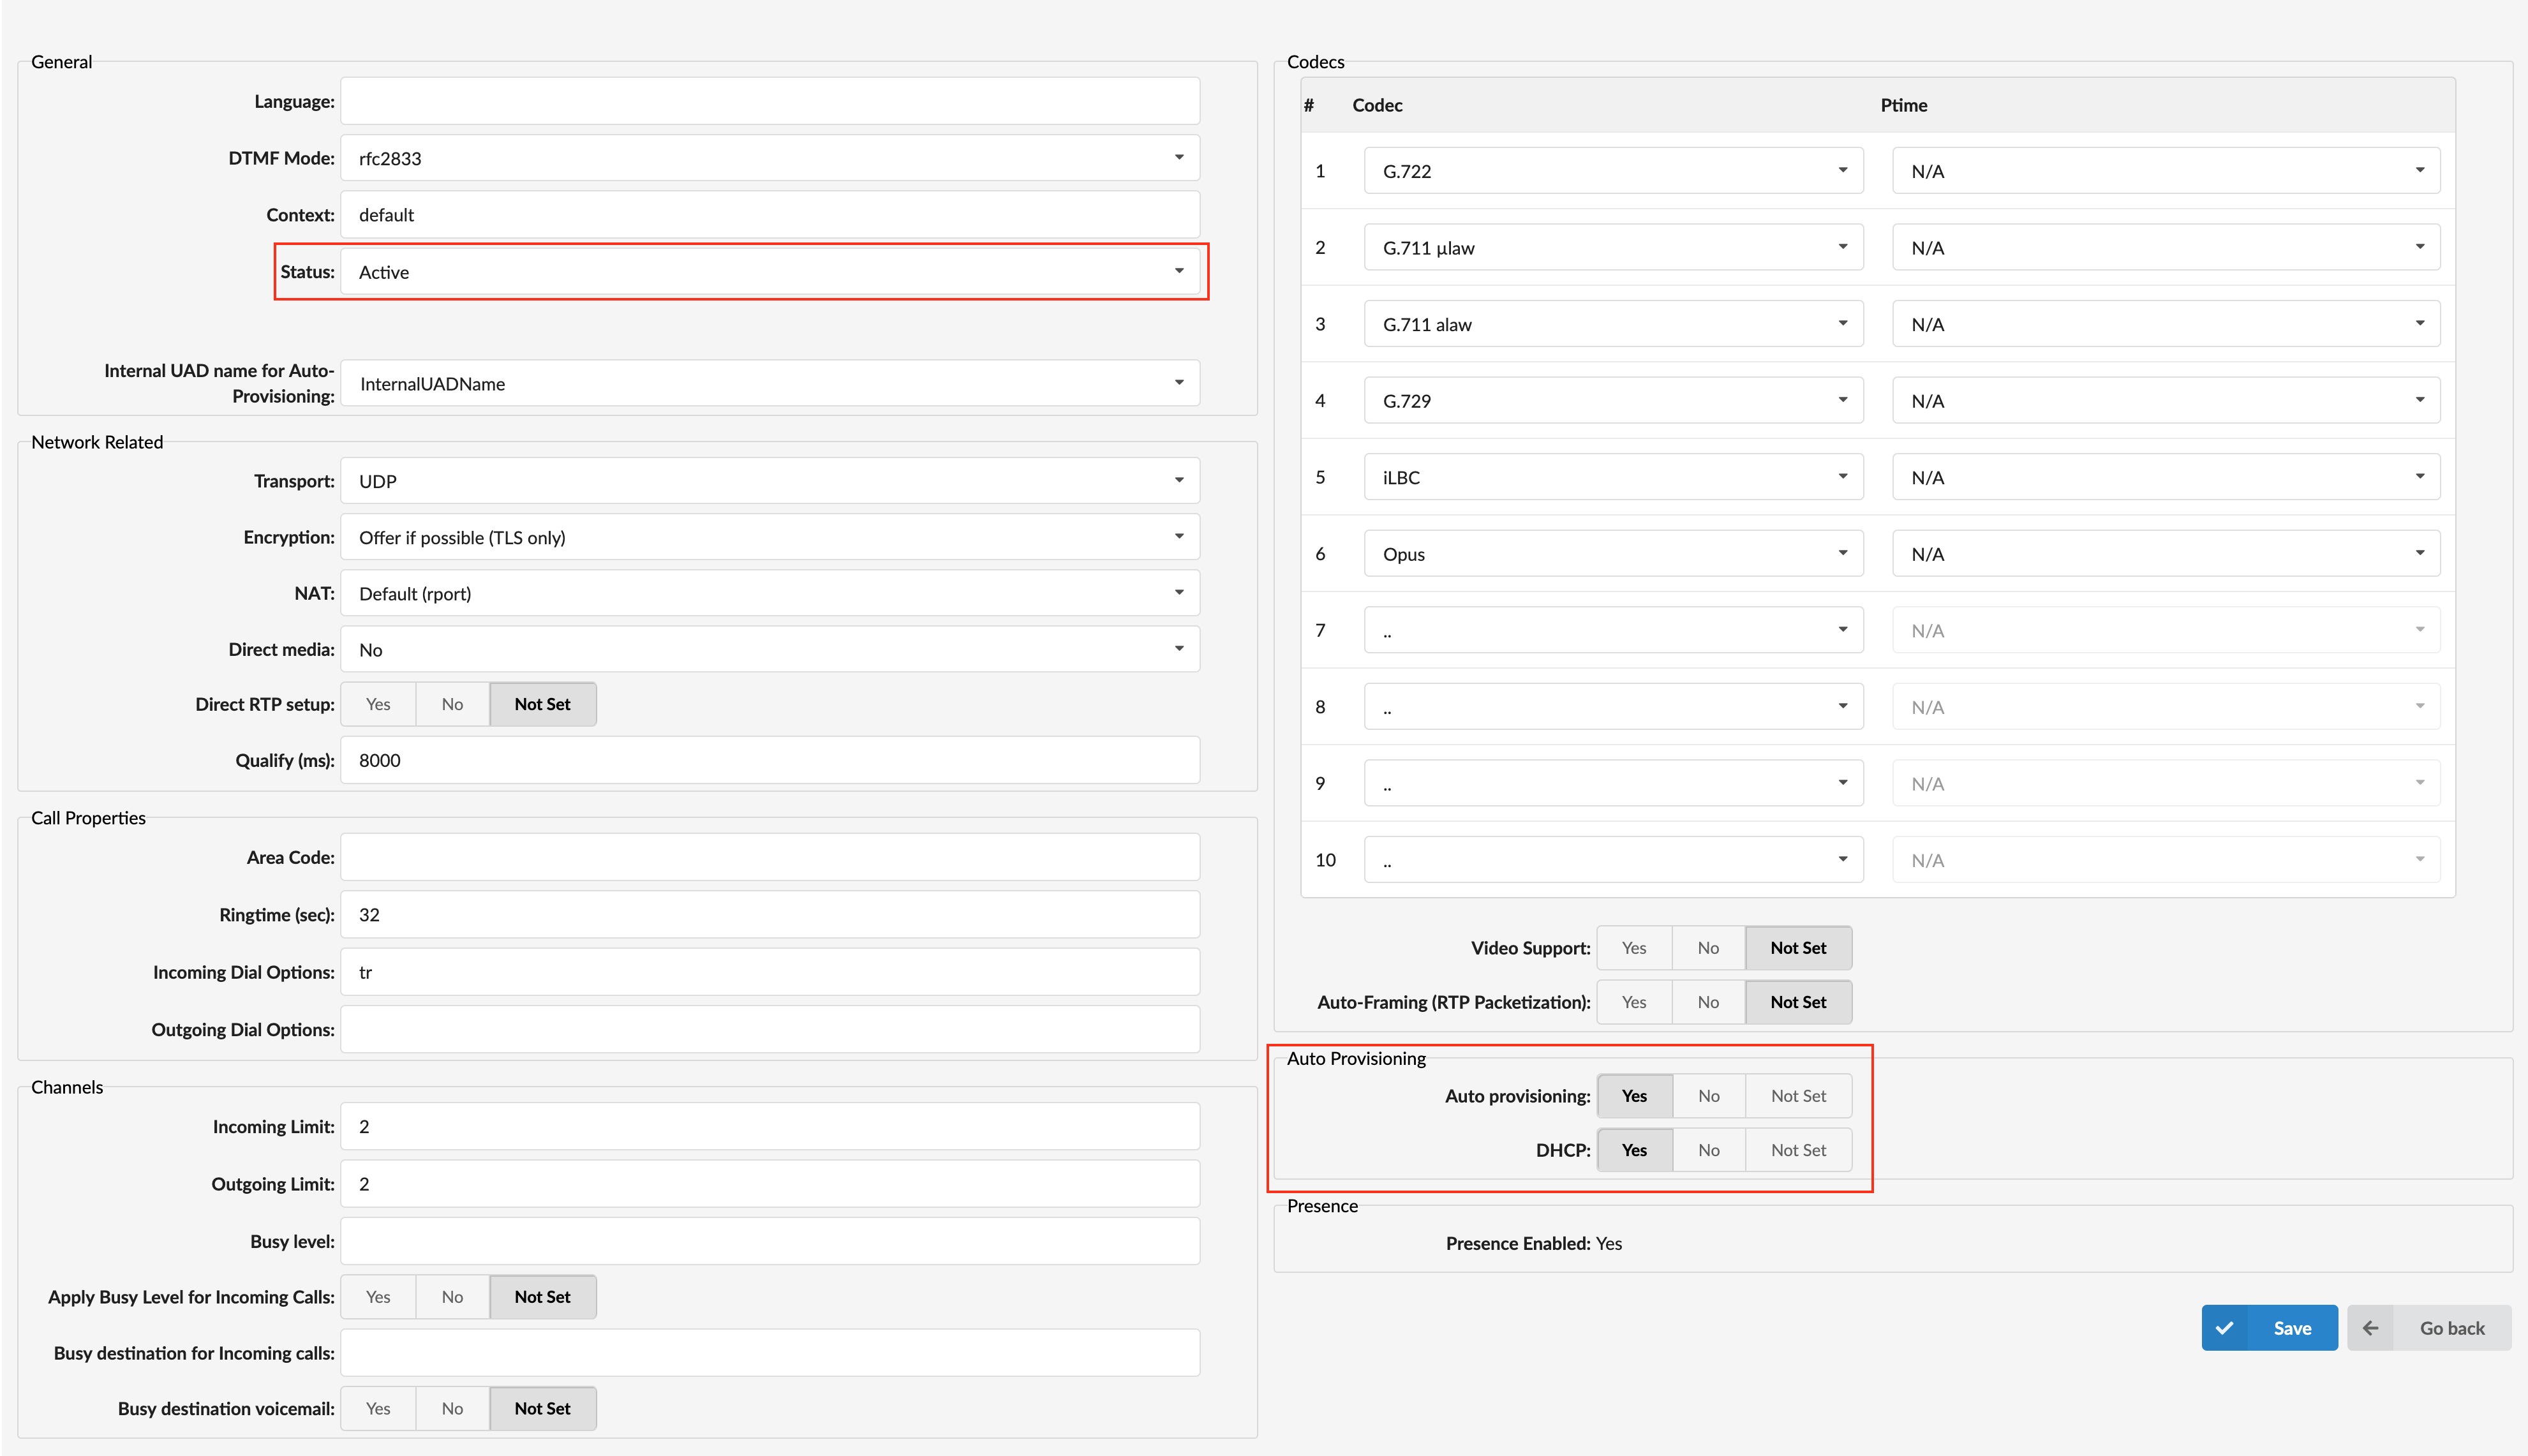Click the Ptime caret in codec row 1

tap(2420, 171)
